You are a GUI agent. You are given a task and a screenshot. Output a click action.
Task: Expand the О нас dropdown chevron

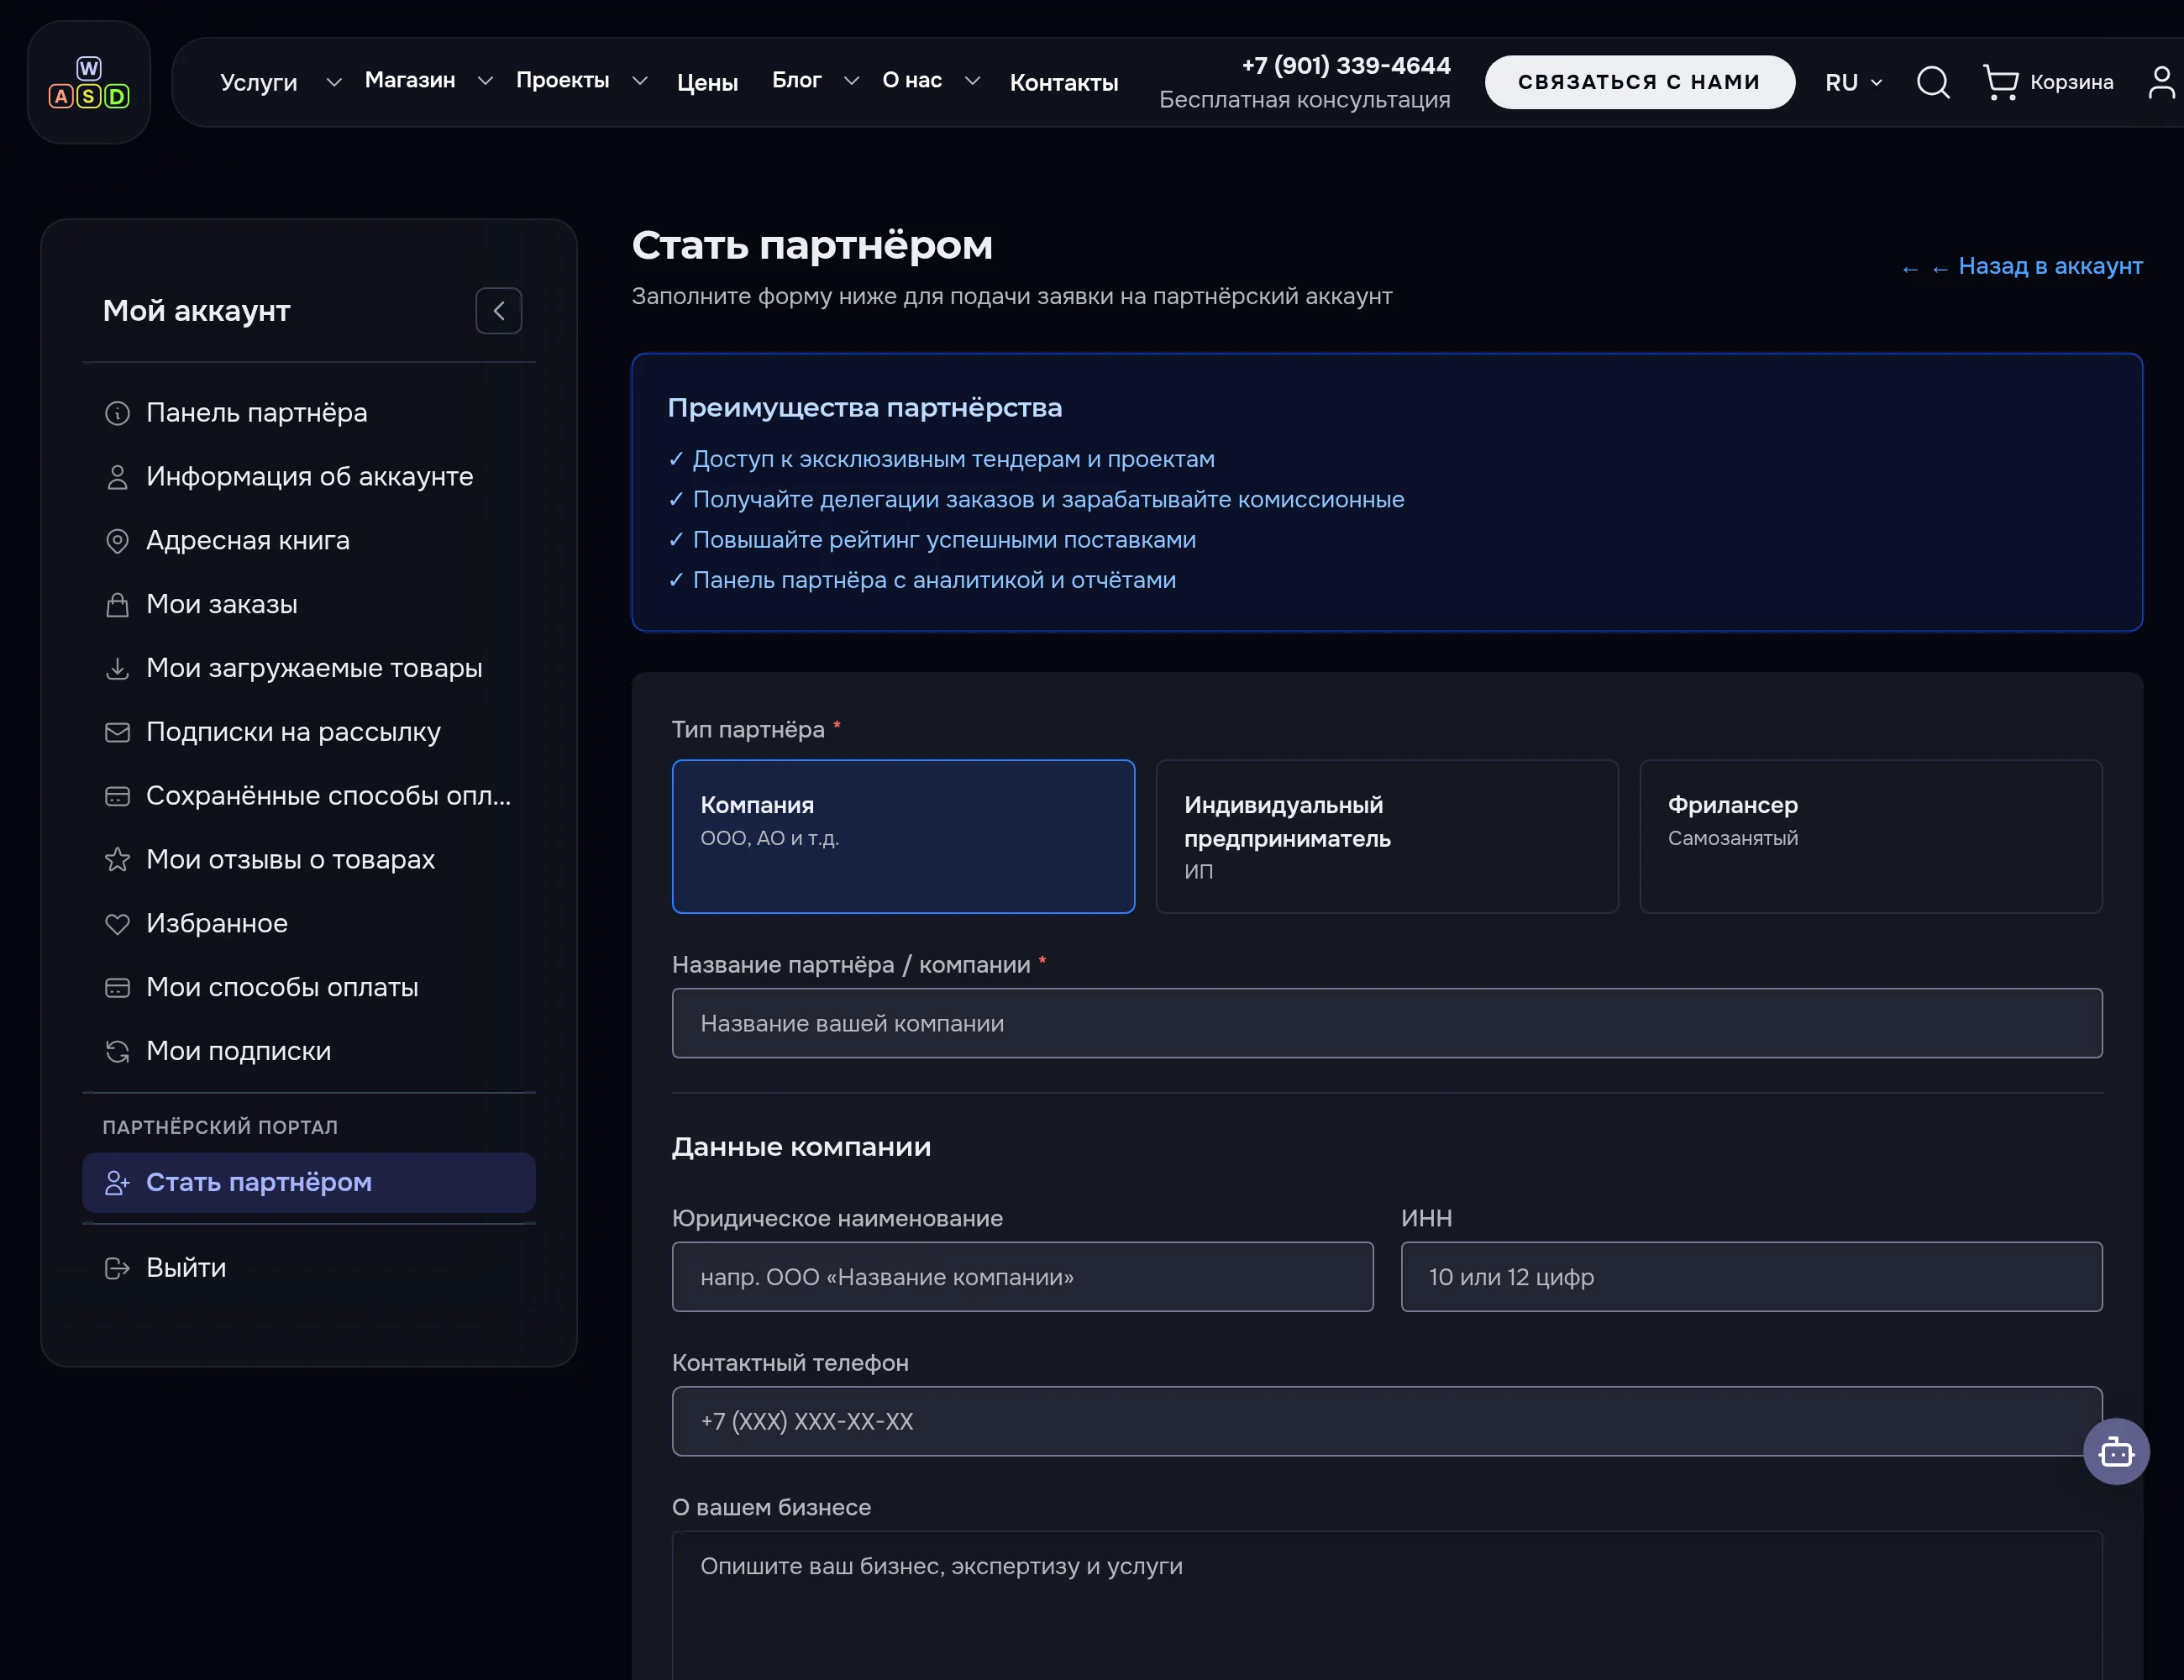(972, 81)
